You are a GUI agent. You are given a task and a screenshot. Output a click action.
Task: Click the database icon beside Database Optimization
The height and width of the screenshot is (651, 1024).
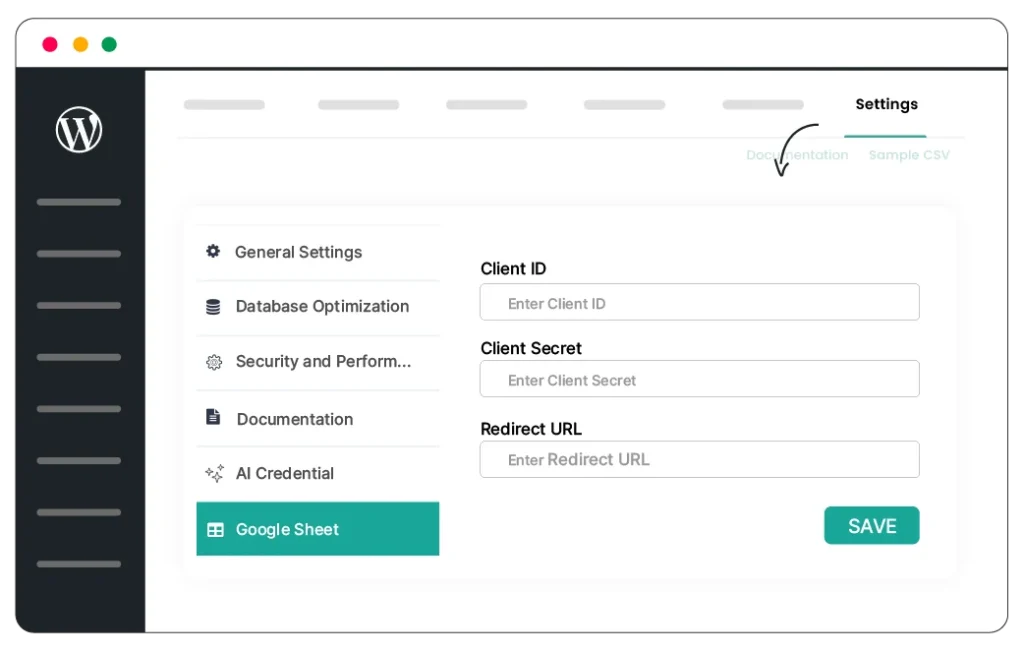click(x=213, y=306)
